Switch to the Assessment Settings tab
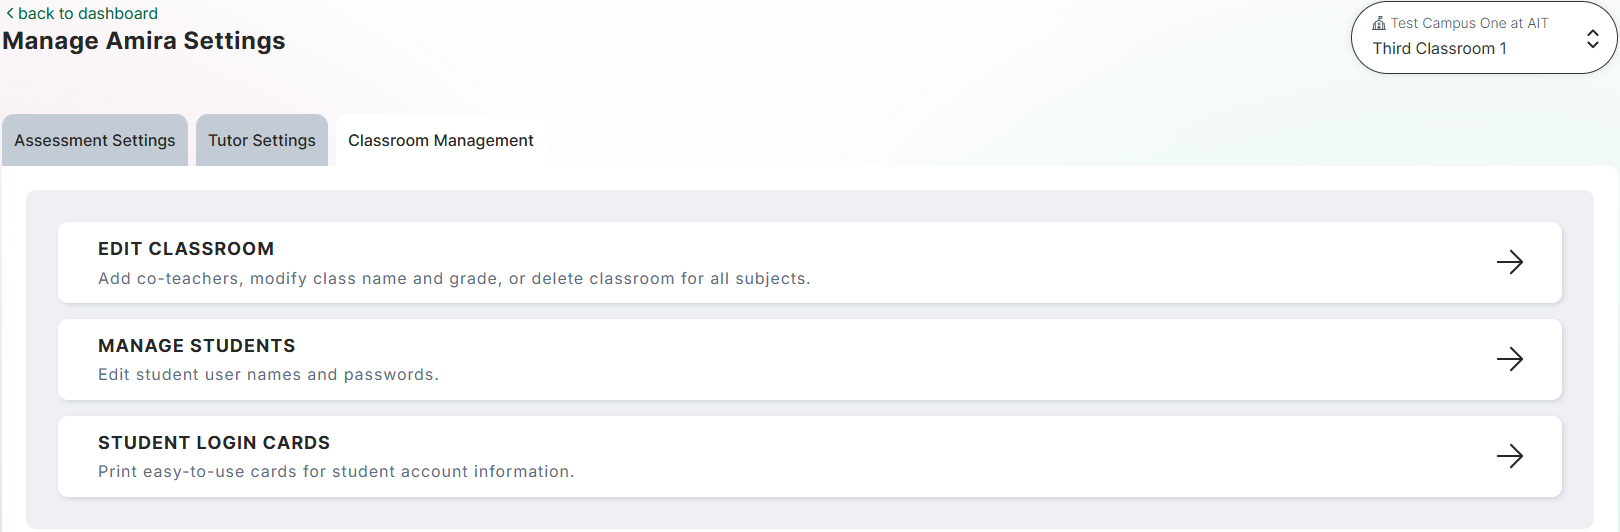The image size is (1620, 532). point(95,141)
